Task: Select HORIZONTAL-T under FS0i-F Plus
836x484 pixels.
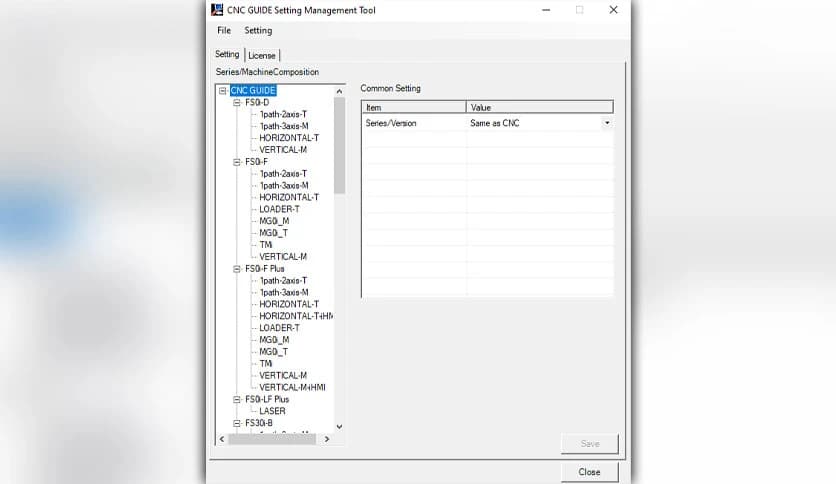Action: [x=289, y=304]
